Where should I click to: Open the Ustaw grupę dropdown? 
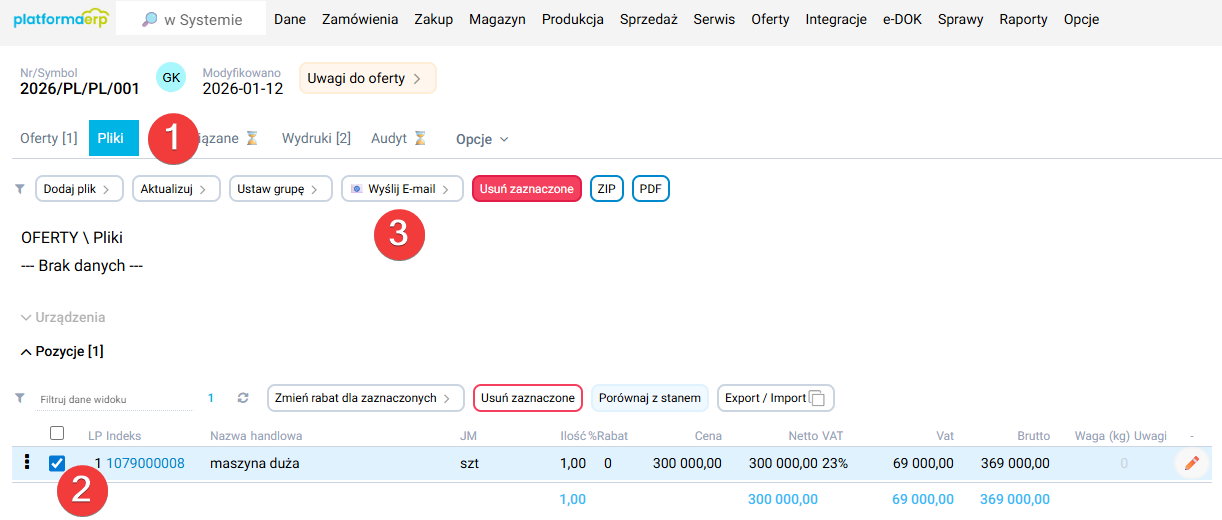[280, 188]
